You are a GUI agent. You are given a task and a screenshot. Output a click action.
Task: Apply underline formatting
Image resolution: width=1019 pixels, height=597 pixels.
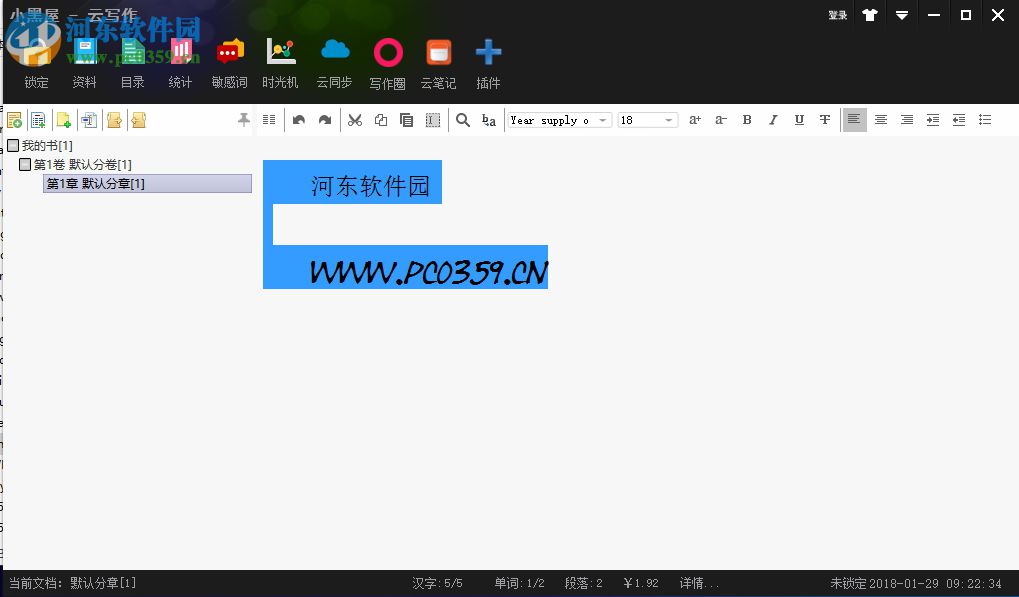coord(799,119)
